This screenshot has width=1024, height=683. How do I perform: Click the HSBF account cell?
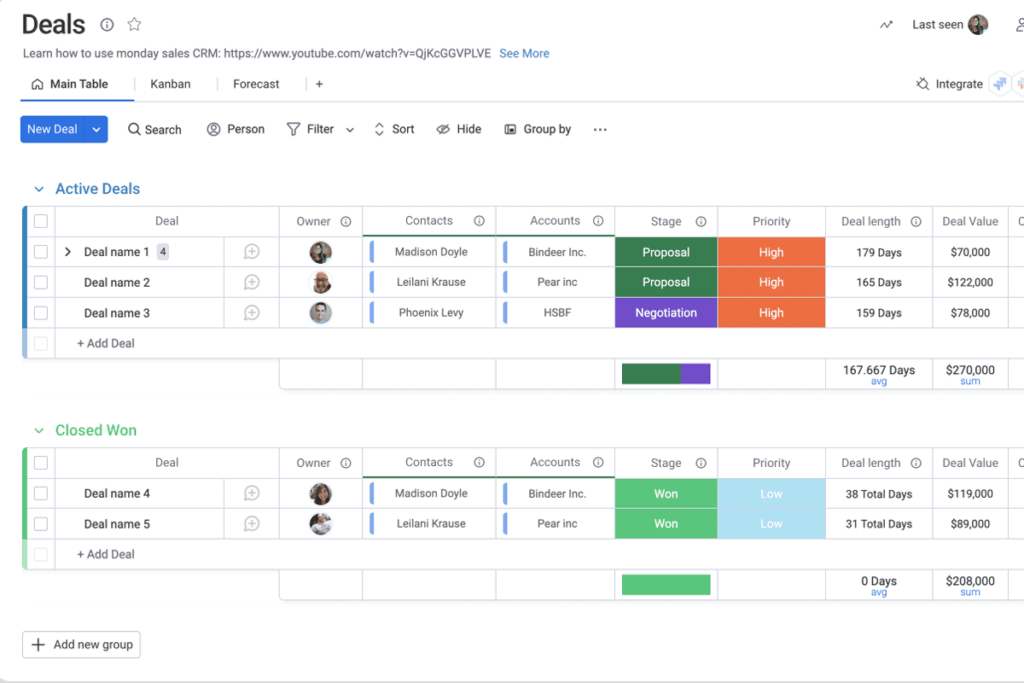557,313
